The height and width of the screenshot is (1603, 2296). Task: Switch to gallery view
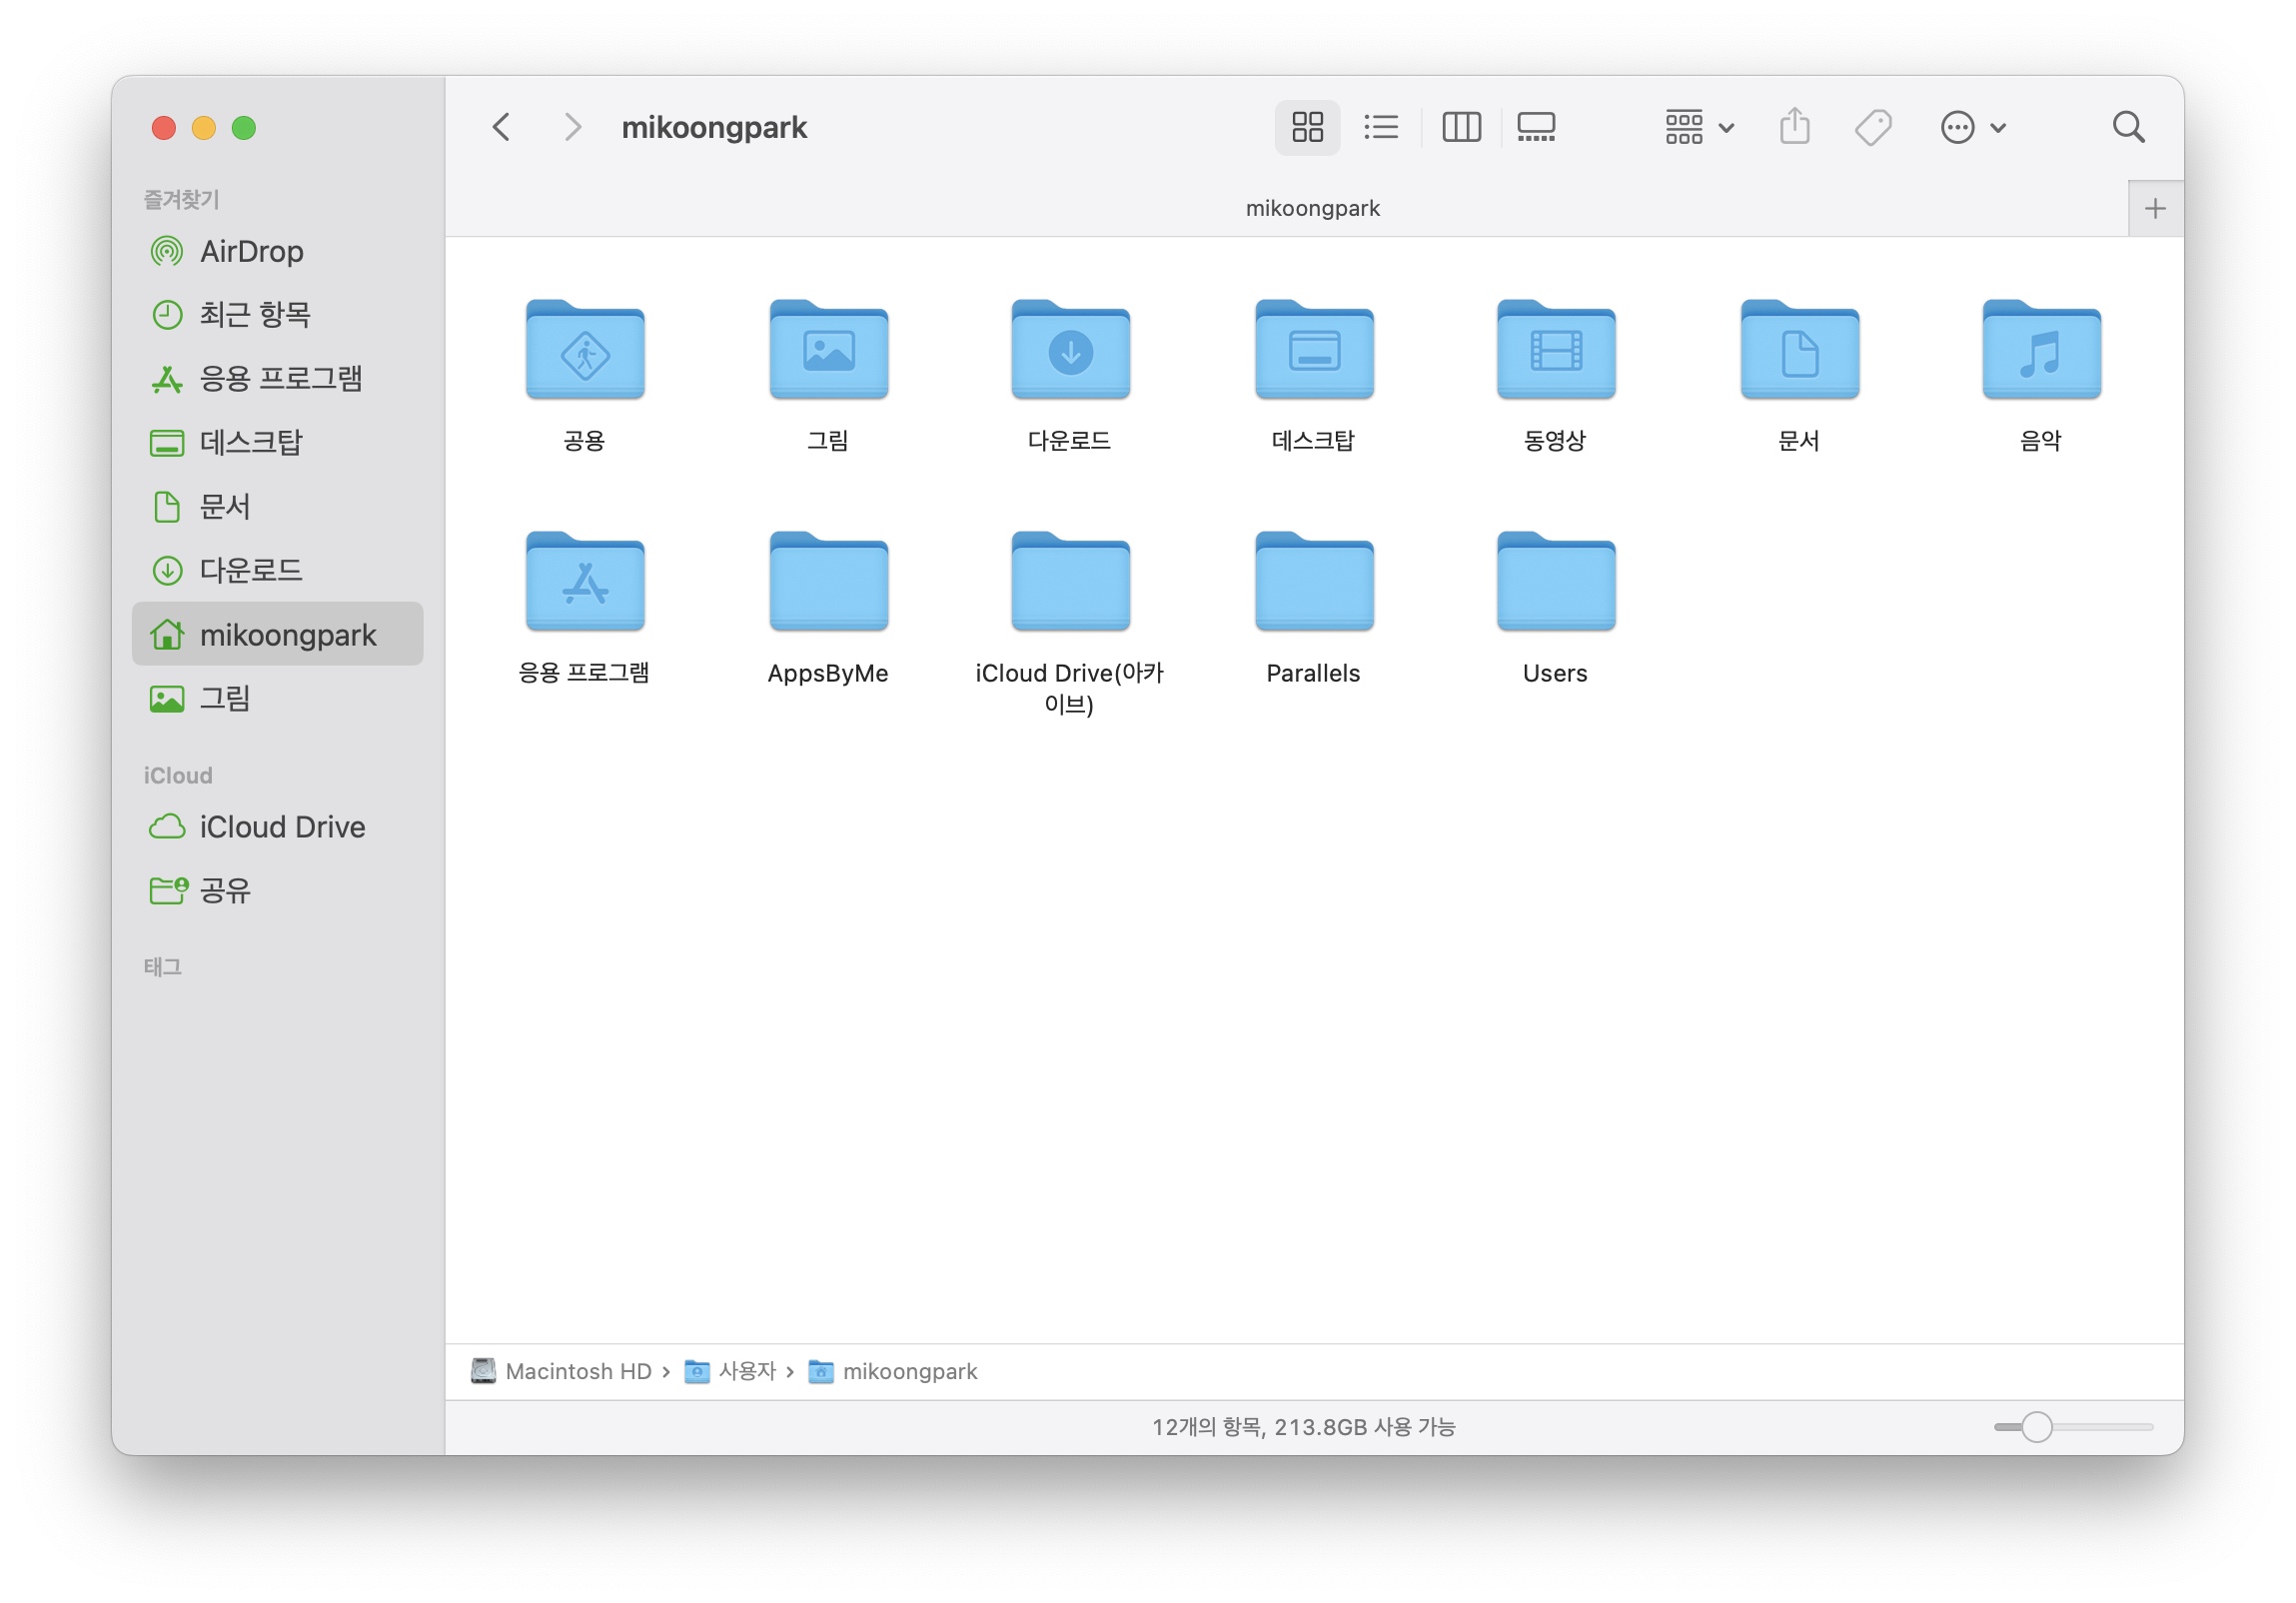coord(1536,127)
